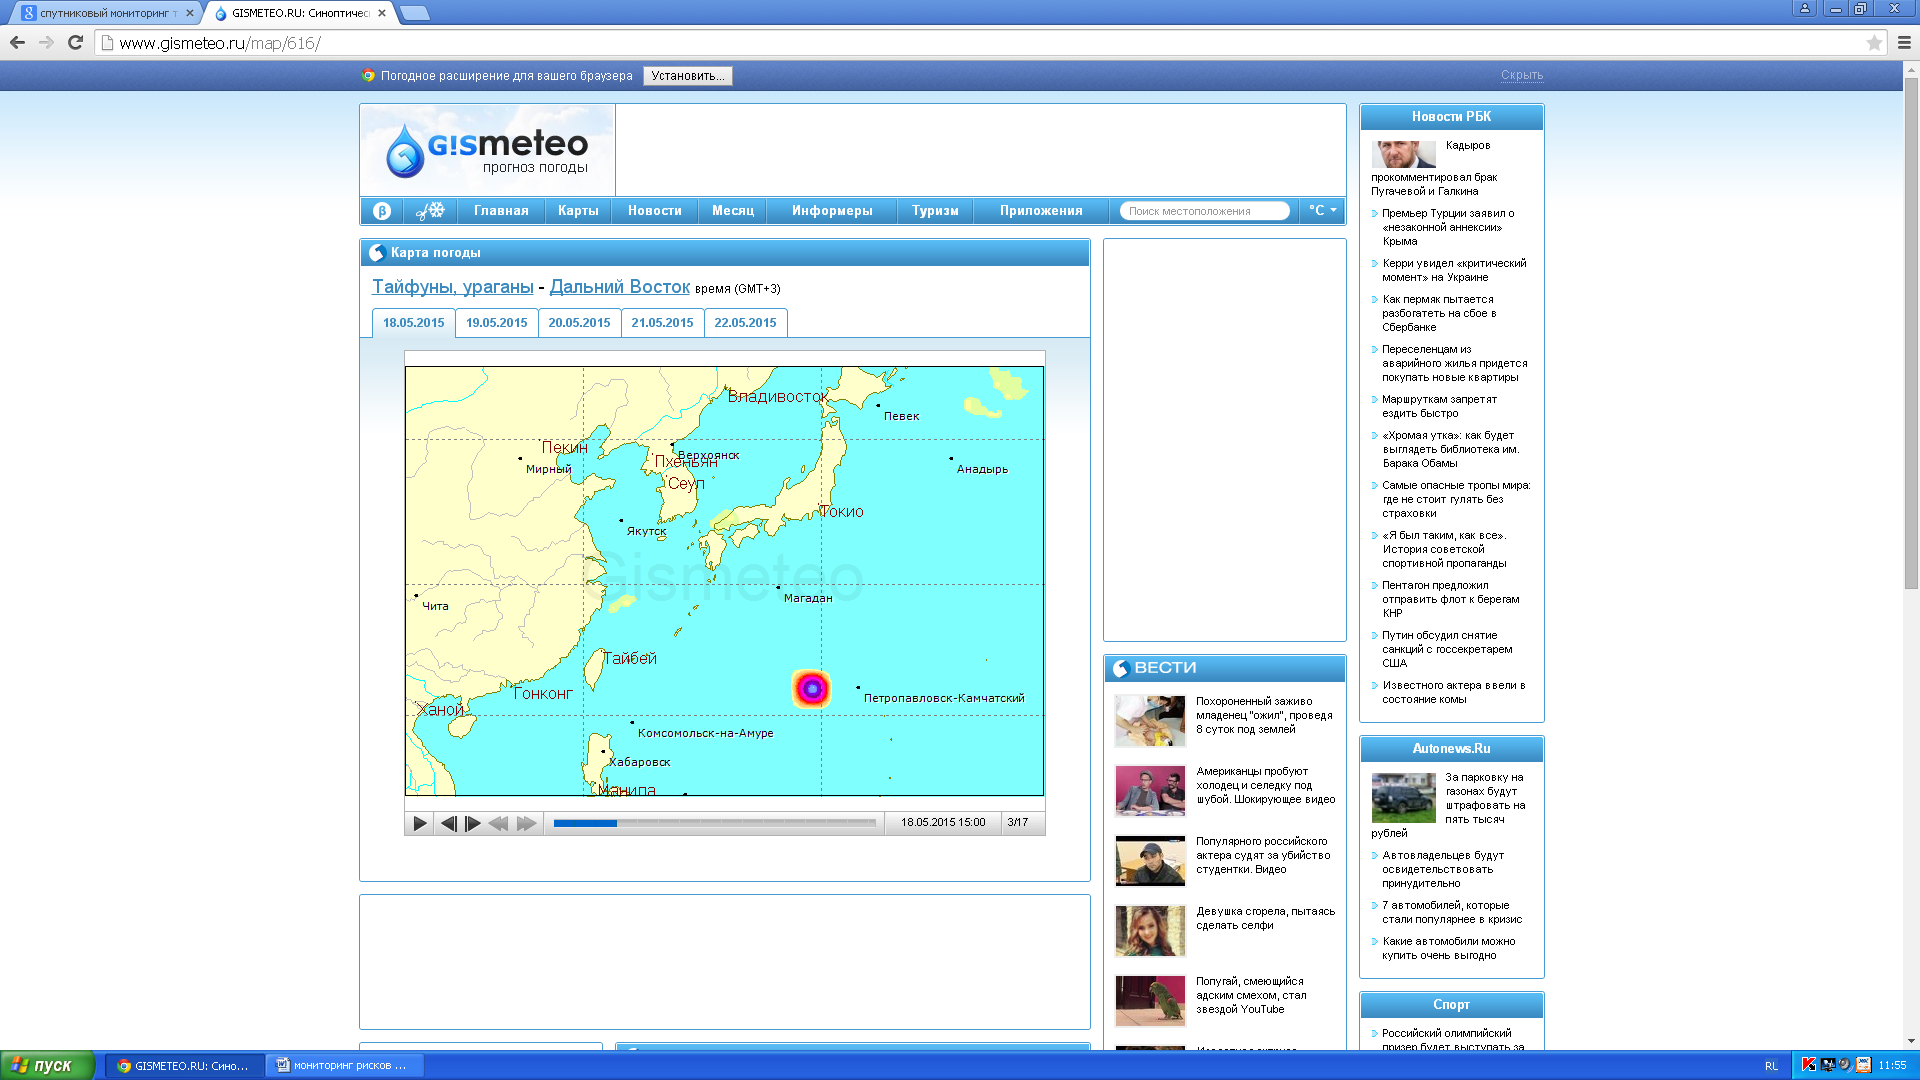Open the Новости РБК header

coord(1451,117)
